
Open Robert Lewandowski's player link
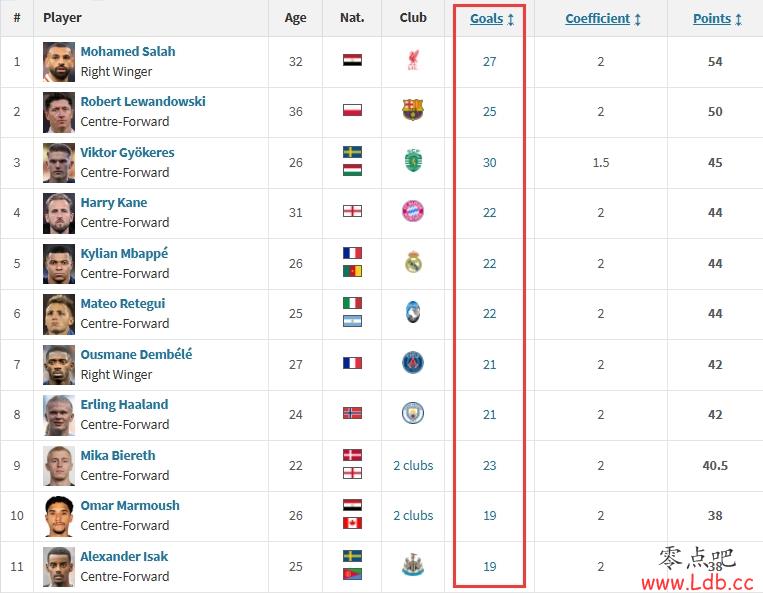tap(143, 101)
